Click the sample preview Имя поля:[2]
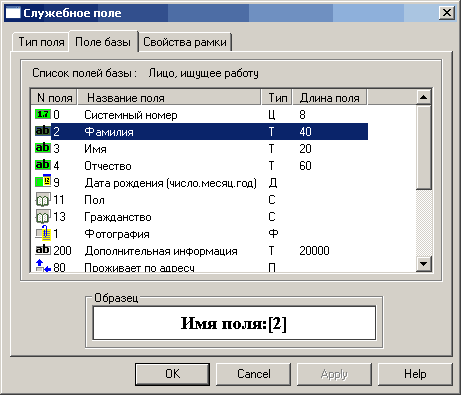 point(234,323)
